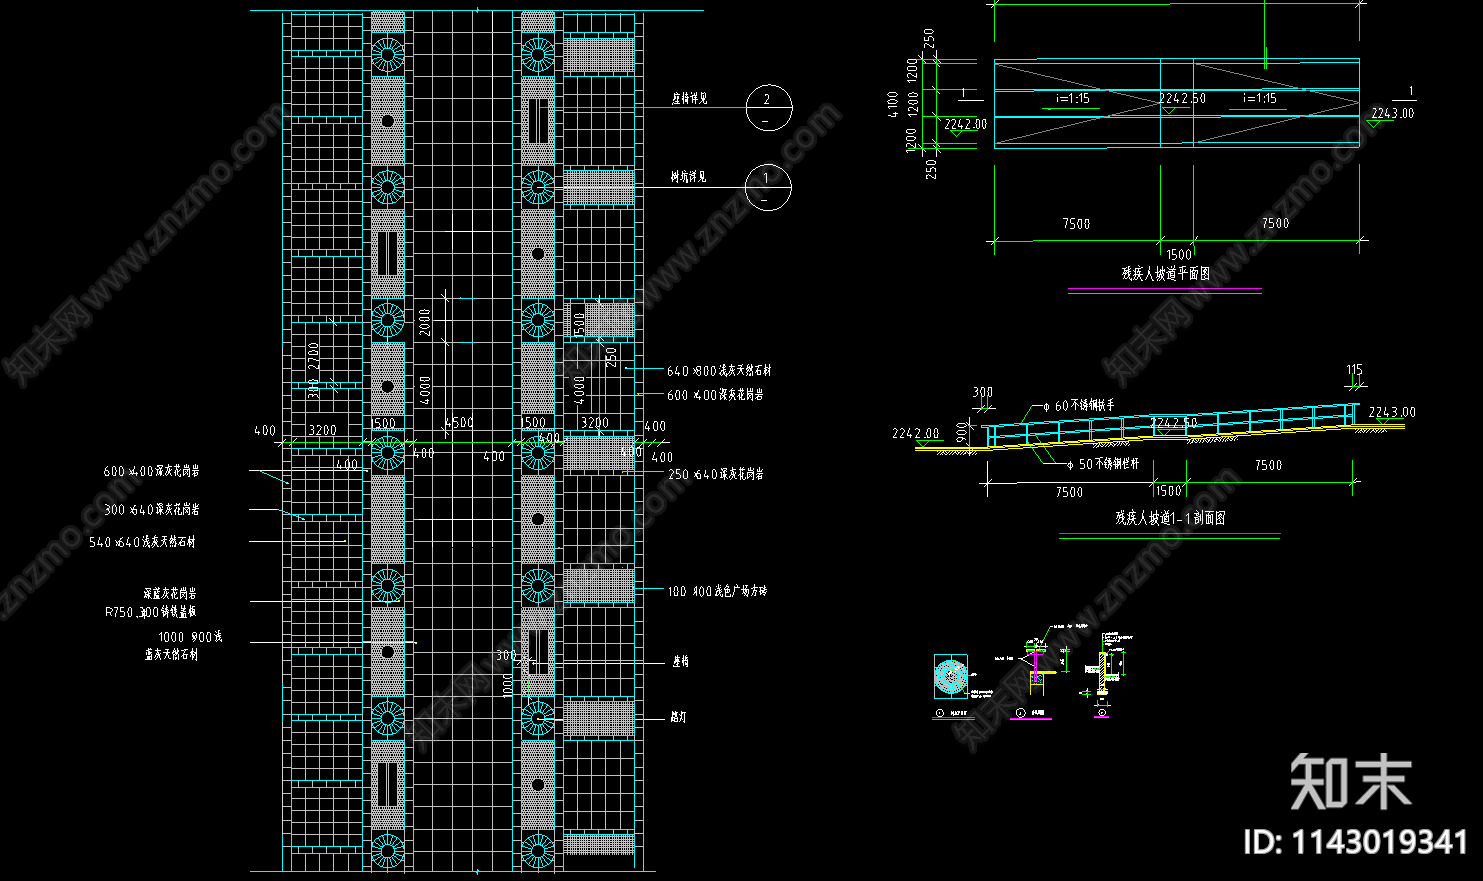1483x881 pixels.
Task: Click the '深蓝灰花岗岩' label
Action: [x=170, y=594]
